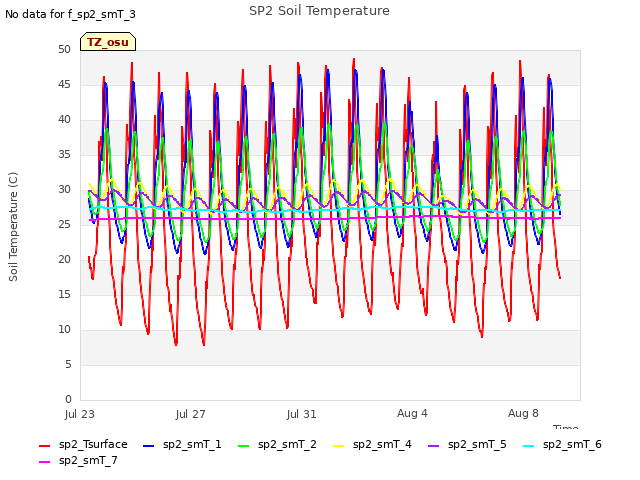This screenshot has width=640, height=480.
Task: Toggle the sp2_smT_4 legend entry
Action: (x=372, y=444)
